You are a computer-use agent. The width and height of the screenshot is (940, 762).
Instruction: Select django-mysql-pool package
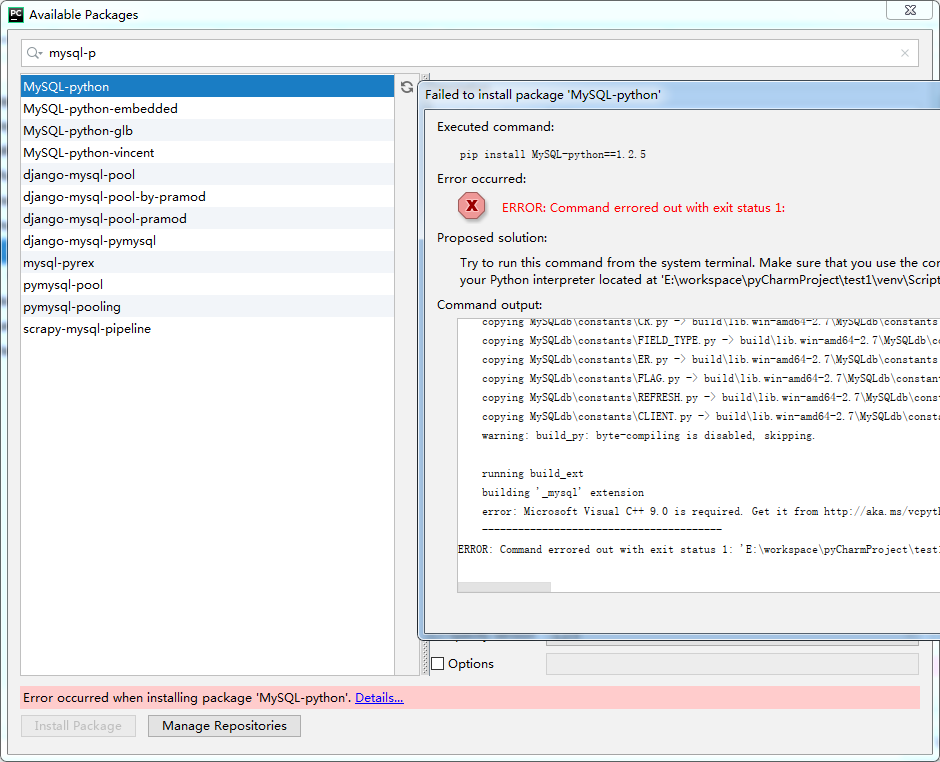click(207, 174)
